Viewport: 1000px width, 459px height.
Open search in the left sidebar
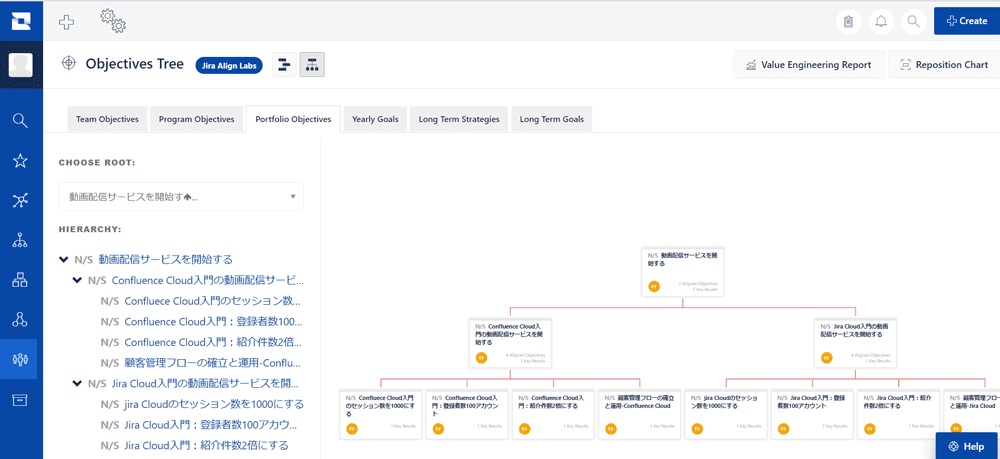tap(20, 120)
